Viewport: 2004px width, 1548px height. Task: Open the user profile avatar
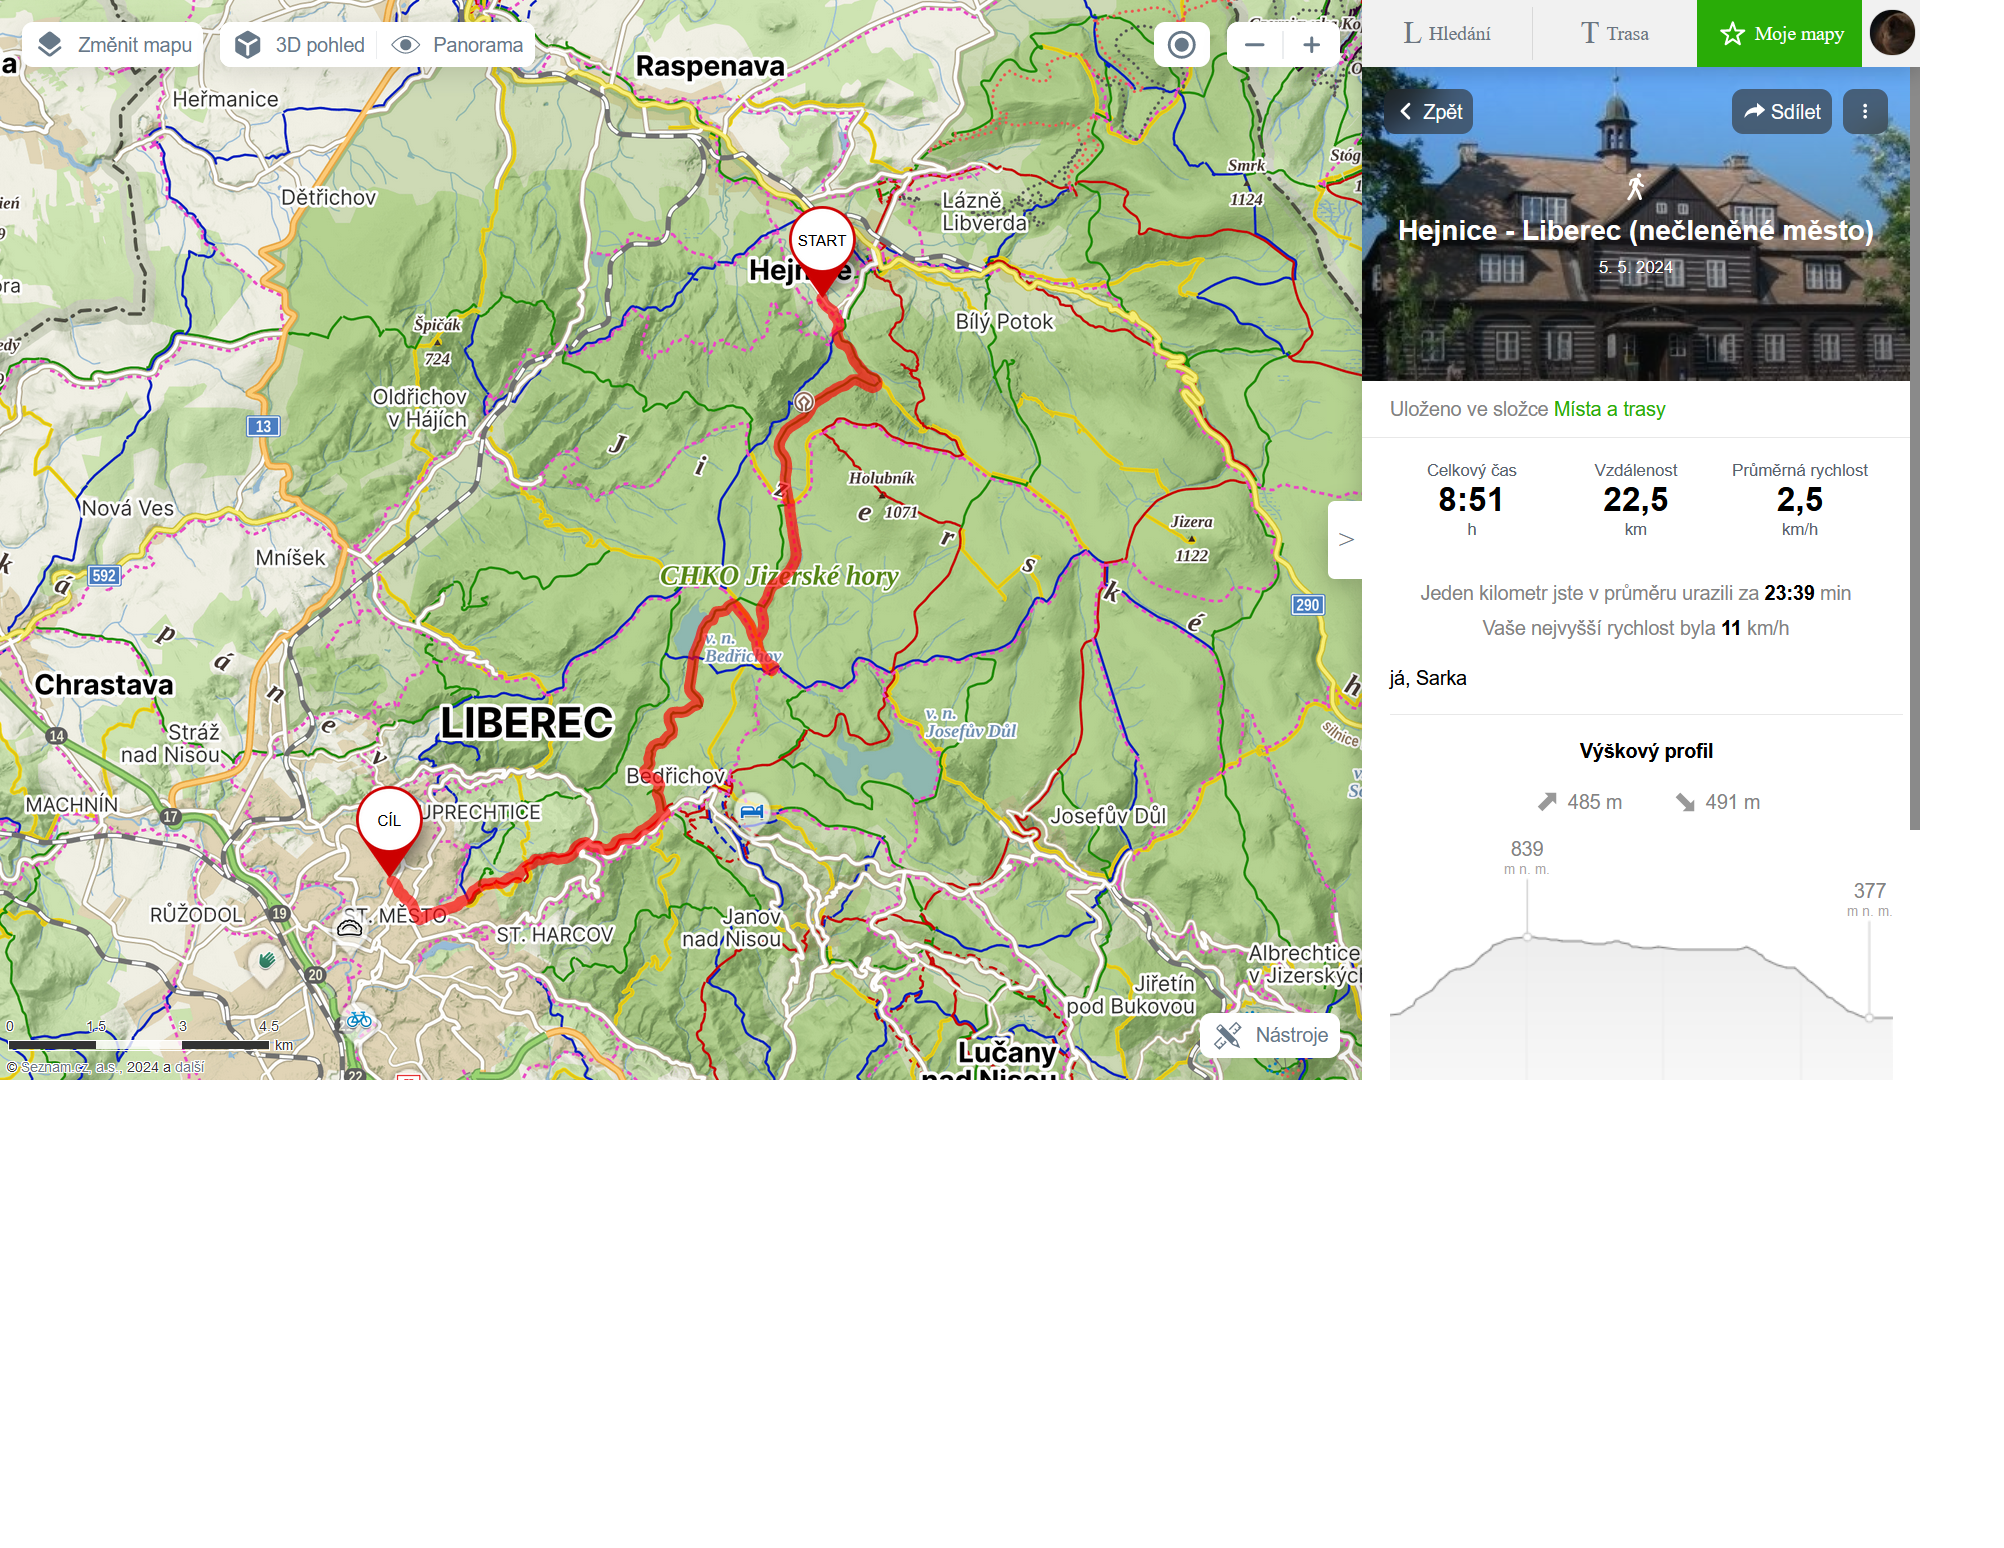click(x=1892, y=33)
